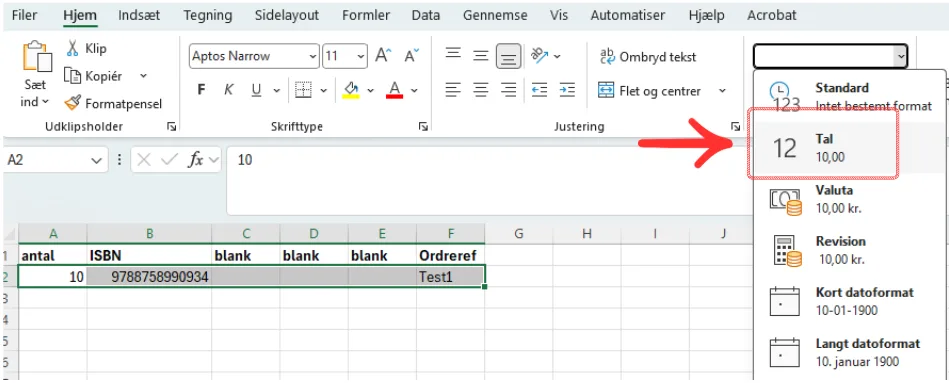
Task: Click the Sæt ind paste icon
Action: [x=38, y=56]
